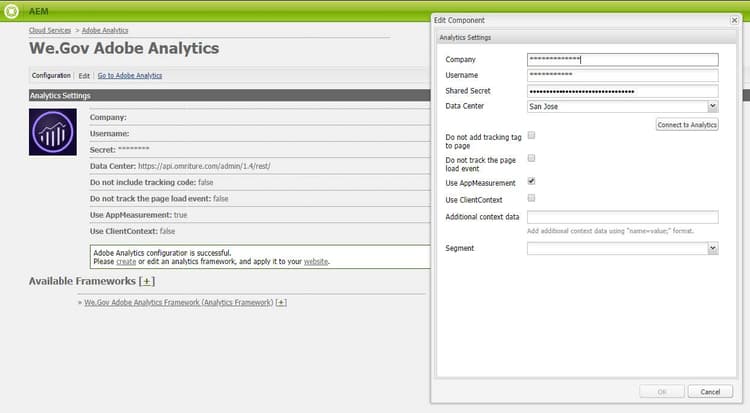Click the Analytics Settings tab in dialog
Screen dimensions: 750x413
[465, 37]
